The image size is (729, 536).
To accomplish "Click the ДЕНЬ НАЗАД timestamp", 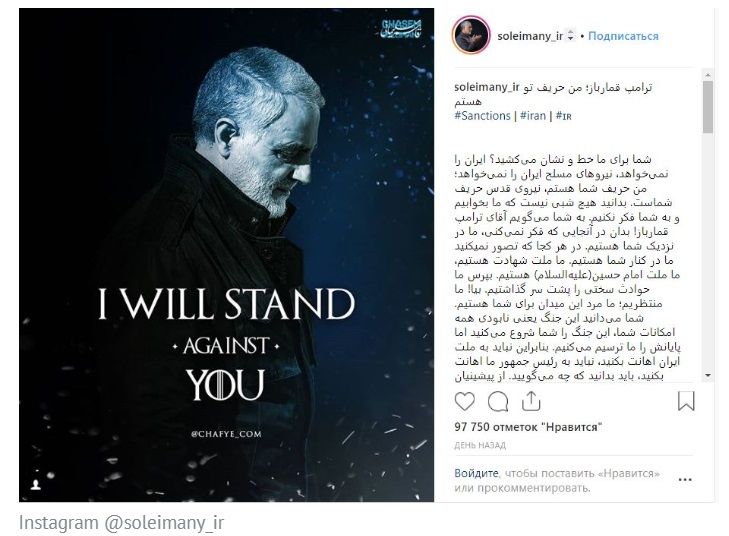I will [x=480, y=445].
